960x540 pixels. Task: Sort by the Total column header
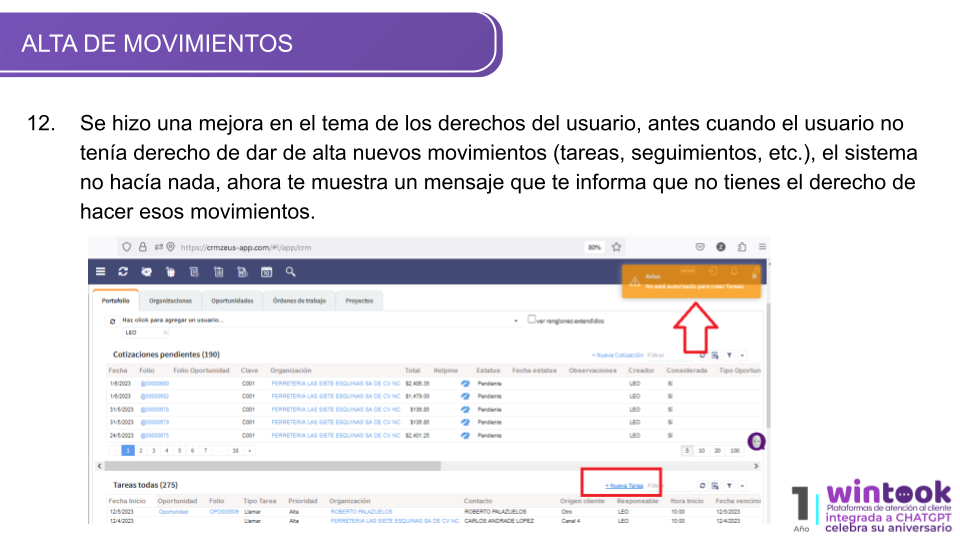coord(413,370)
